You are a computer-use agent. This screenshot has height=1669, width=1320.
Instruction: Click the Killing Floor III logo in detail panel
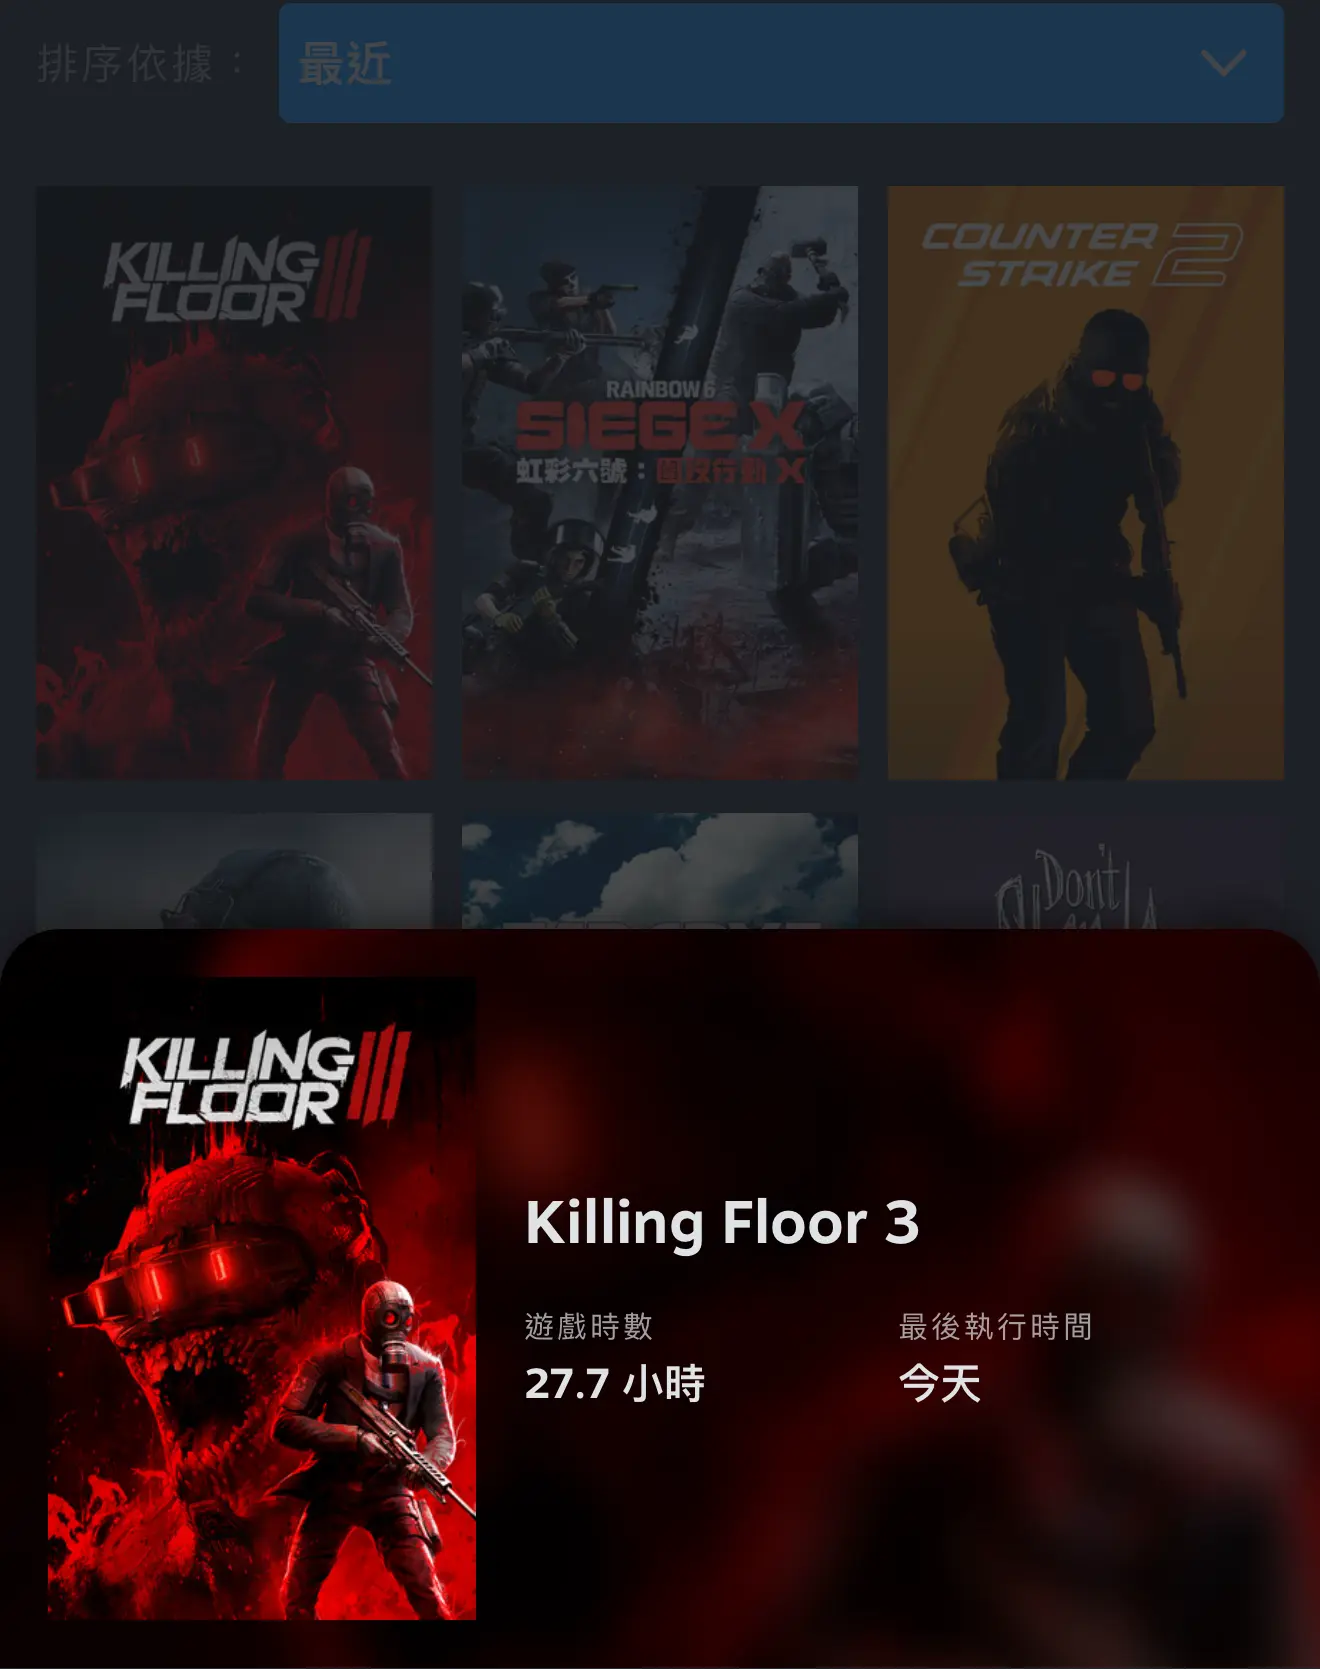click(x=266, y=1076)
